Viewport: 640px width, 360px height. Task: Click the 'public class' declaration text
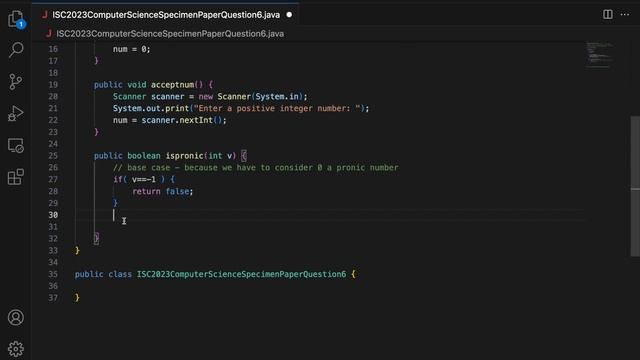(103, 274)
